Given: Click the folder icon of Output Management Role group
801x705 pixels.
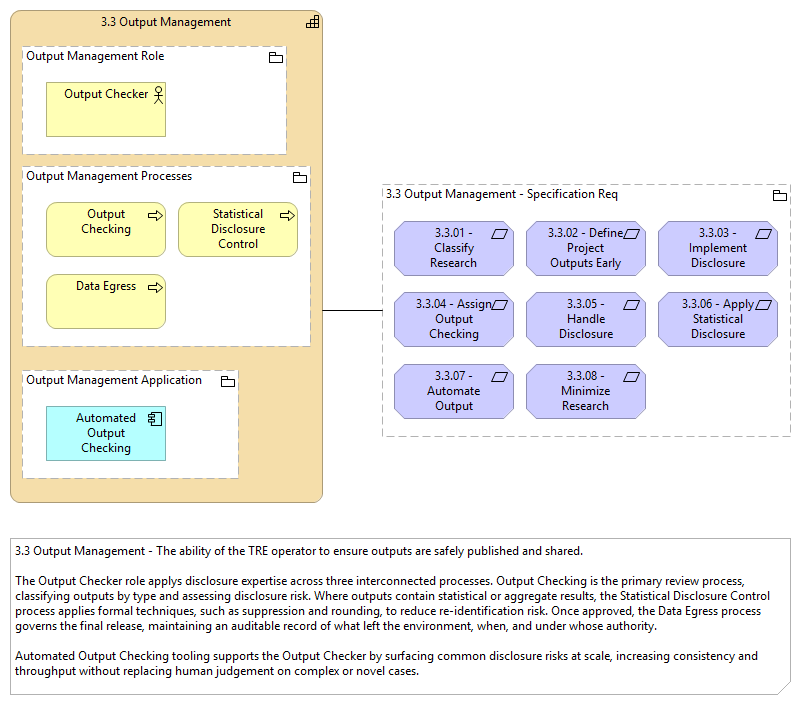Looking at the screenshot, I should (x=276, y=58).
